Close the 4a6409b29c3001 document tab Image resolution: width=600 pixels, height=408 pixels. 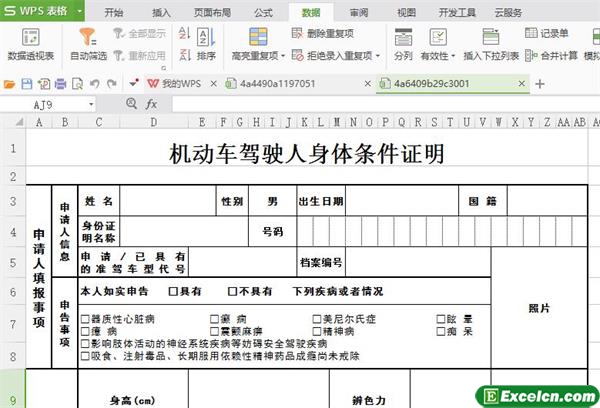pyautogui.click(x=522, y=83)
